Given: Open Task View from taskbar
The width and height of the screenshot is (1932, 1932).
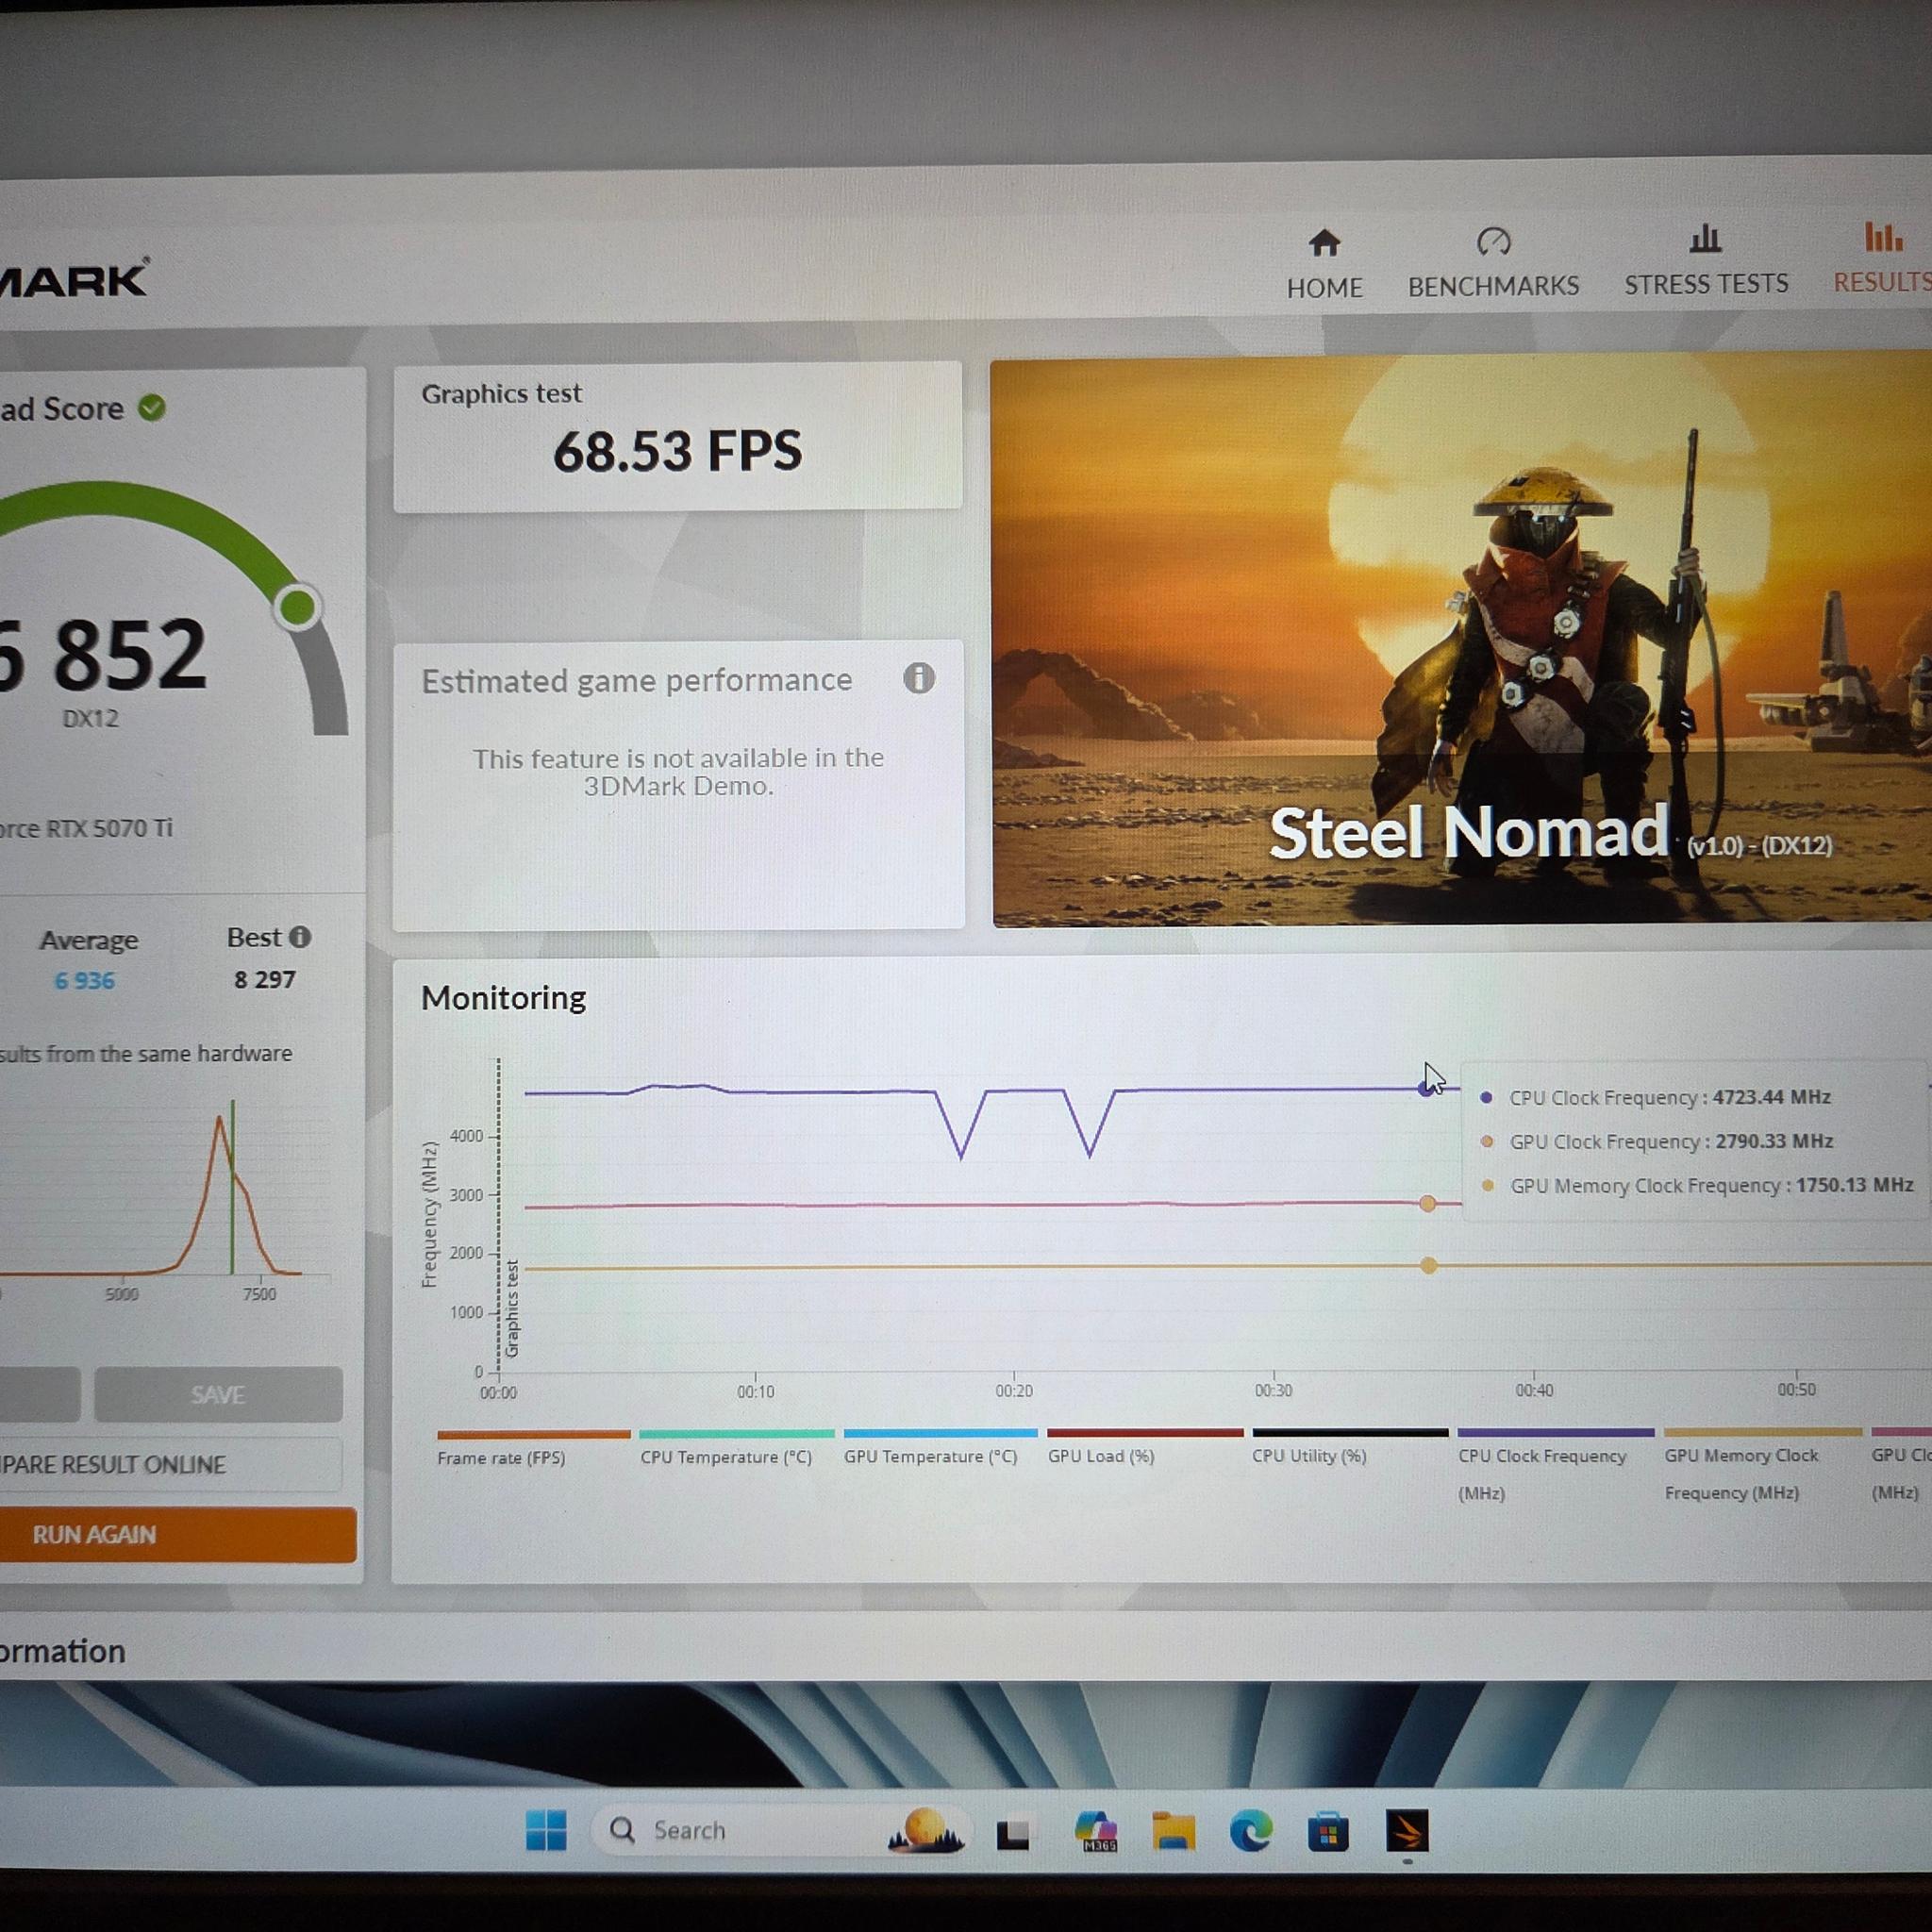Looking at the screenshot, I should 1013,1832.
